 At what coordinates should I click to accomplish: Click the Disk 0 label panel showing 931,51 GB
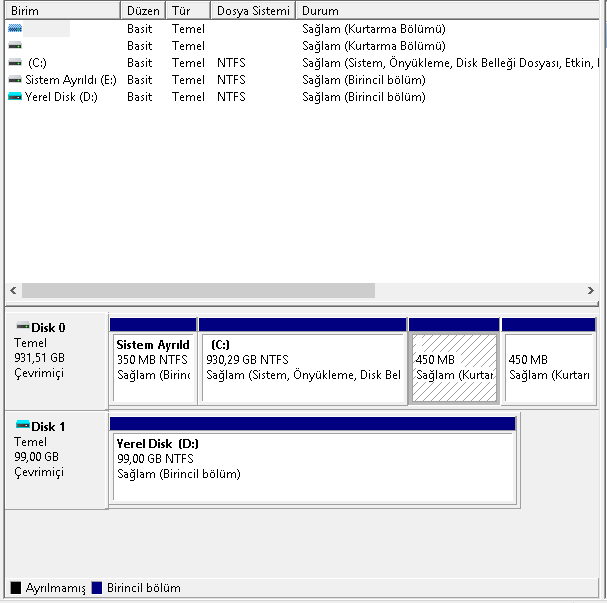coord(57,361)
